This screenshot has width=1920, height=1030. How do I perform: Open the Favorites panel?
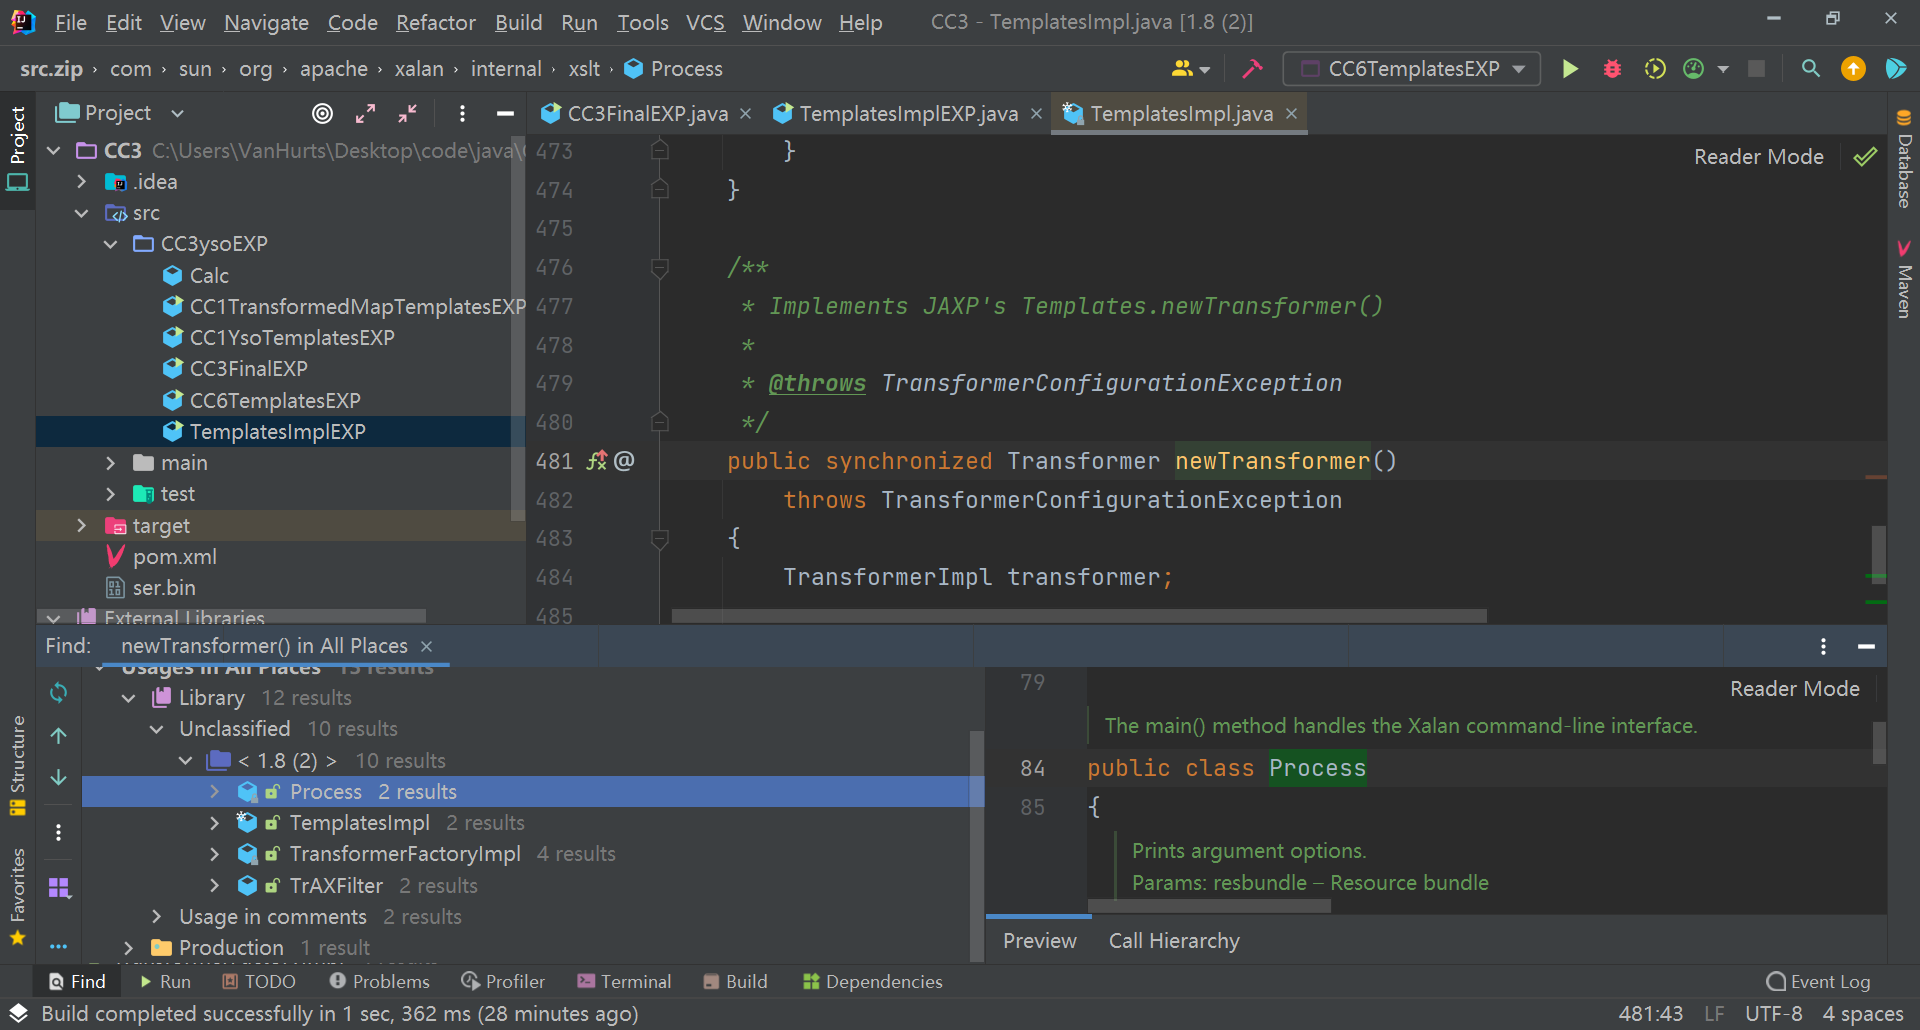pos(17,885)
